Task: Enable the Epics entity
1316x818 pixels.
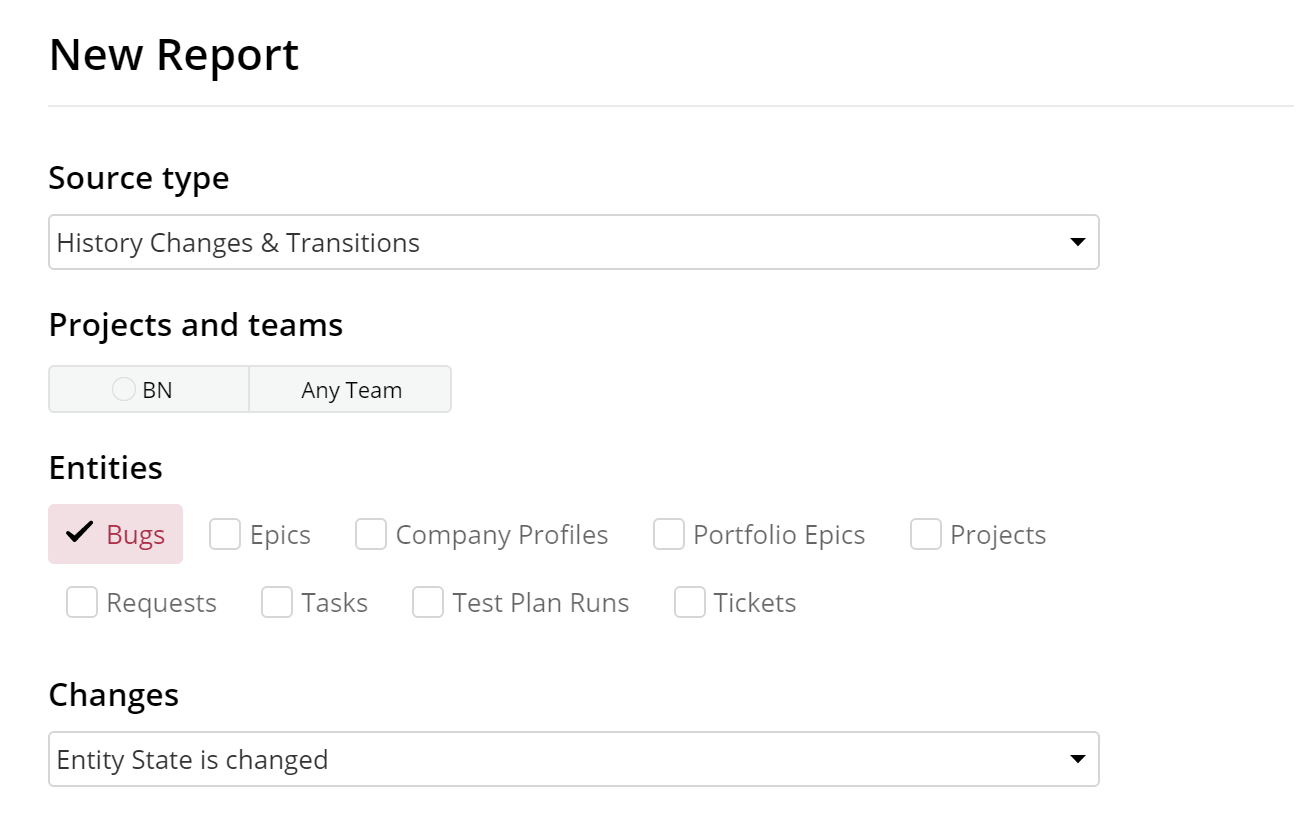Action: pos(224,534)
